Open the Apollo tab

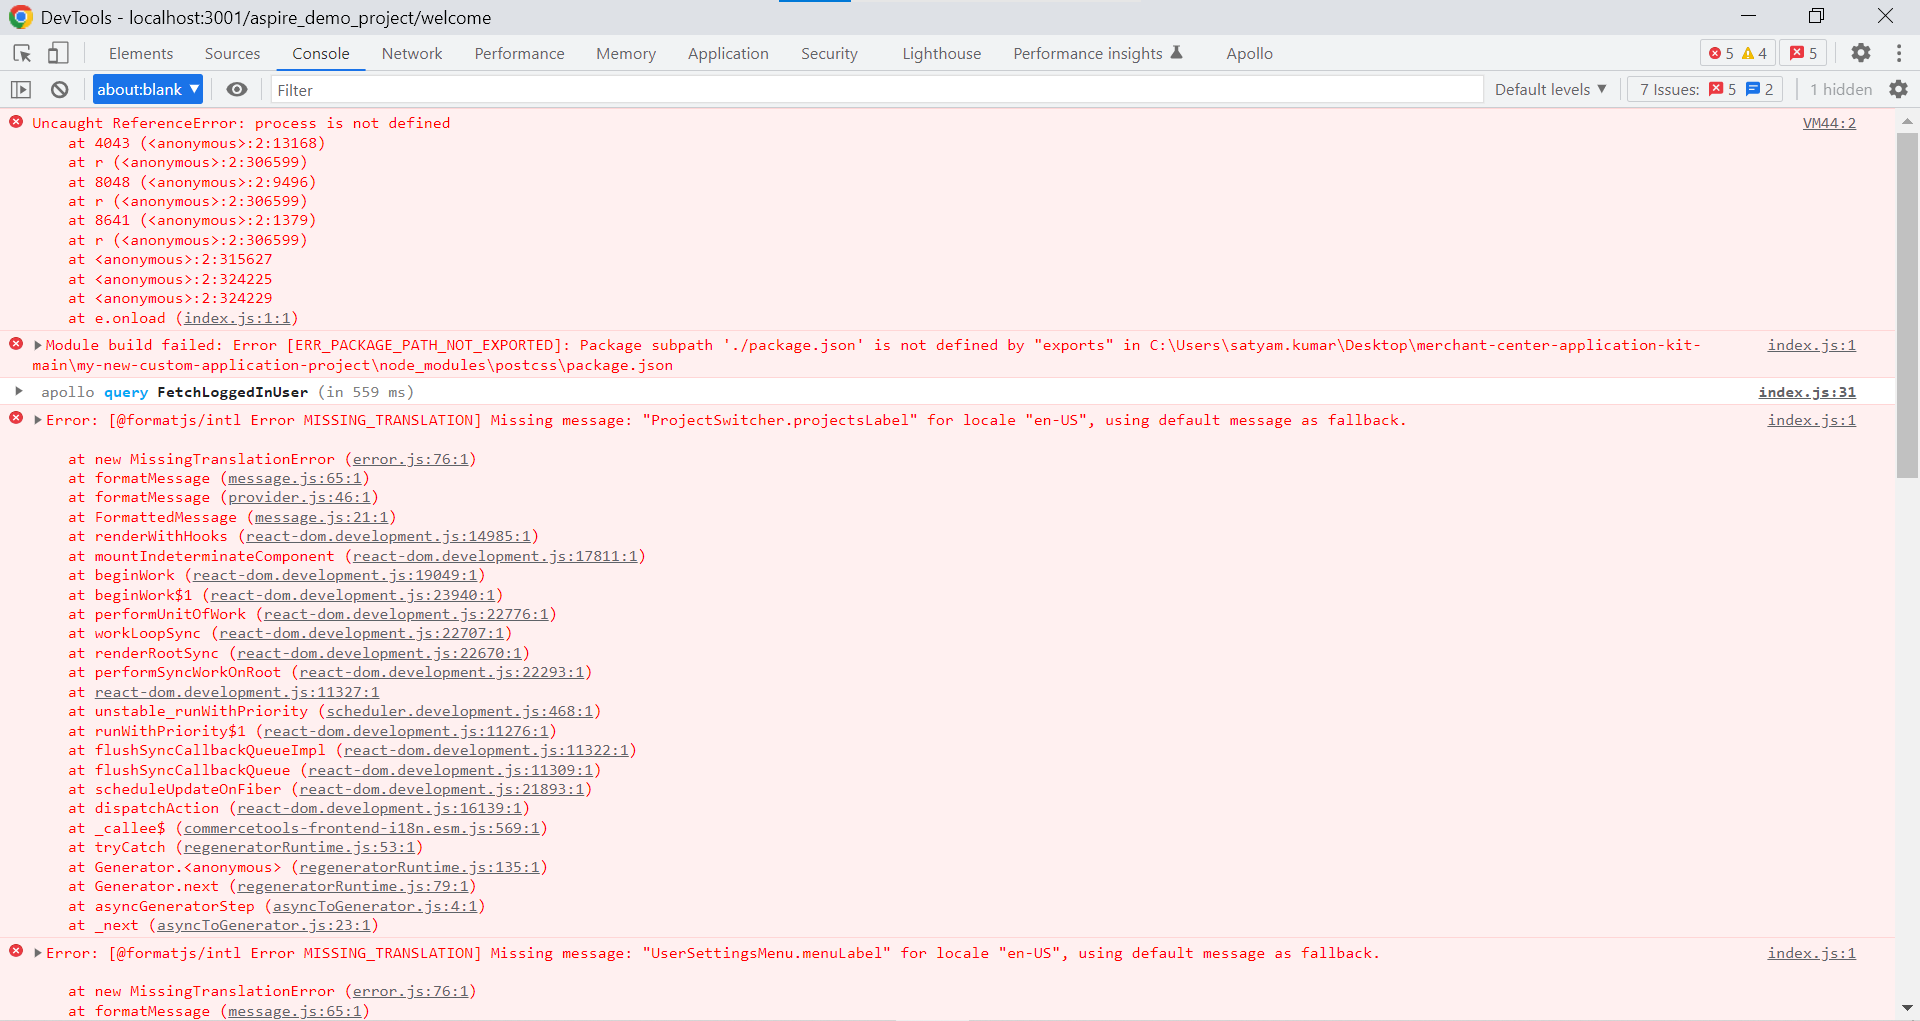(1248, 53)
